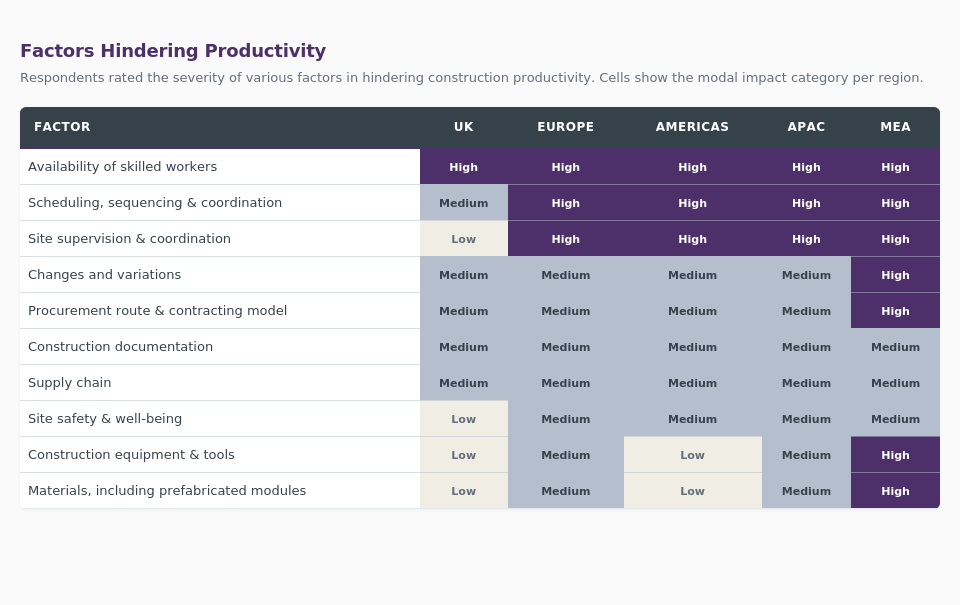The width and height of the screenshot is (960, 605).
Task: Select the AMERICAS column header
Action: point(692,127)
